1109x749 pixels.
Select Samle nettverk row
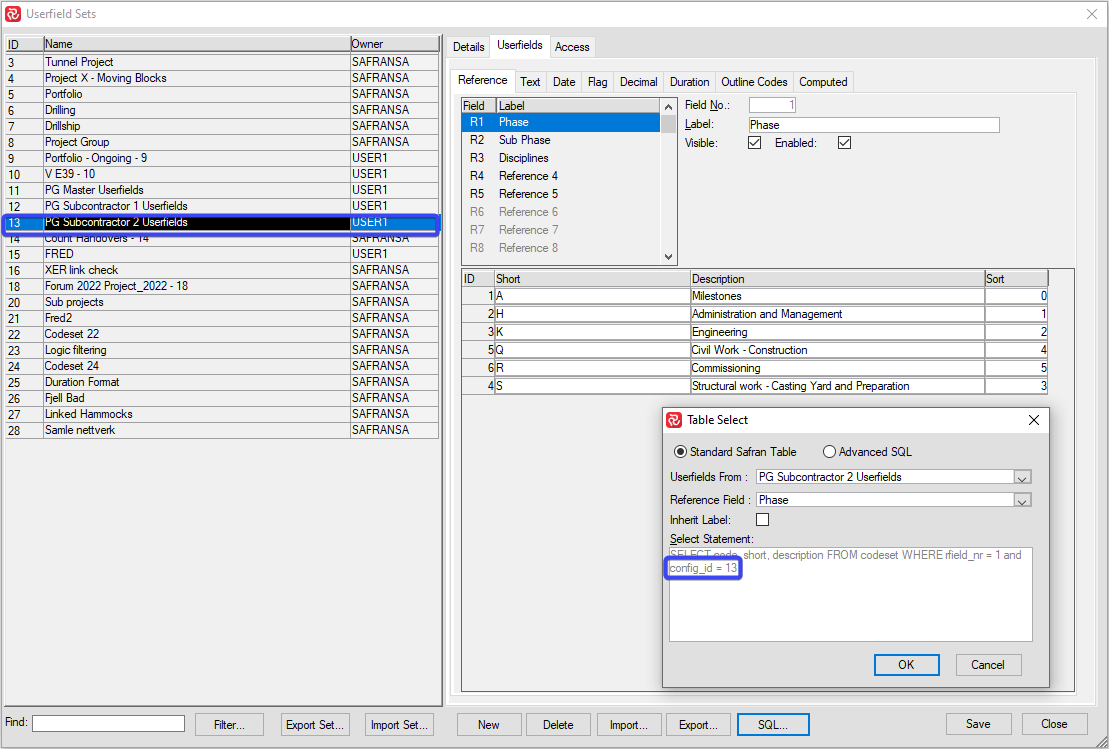222,430
